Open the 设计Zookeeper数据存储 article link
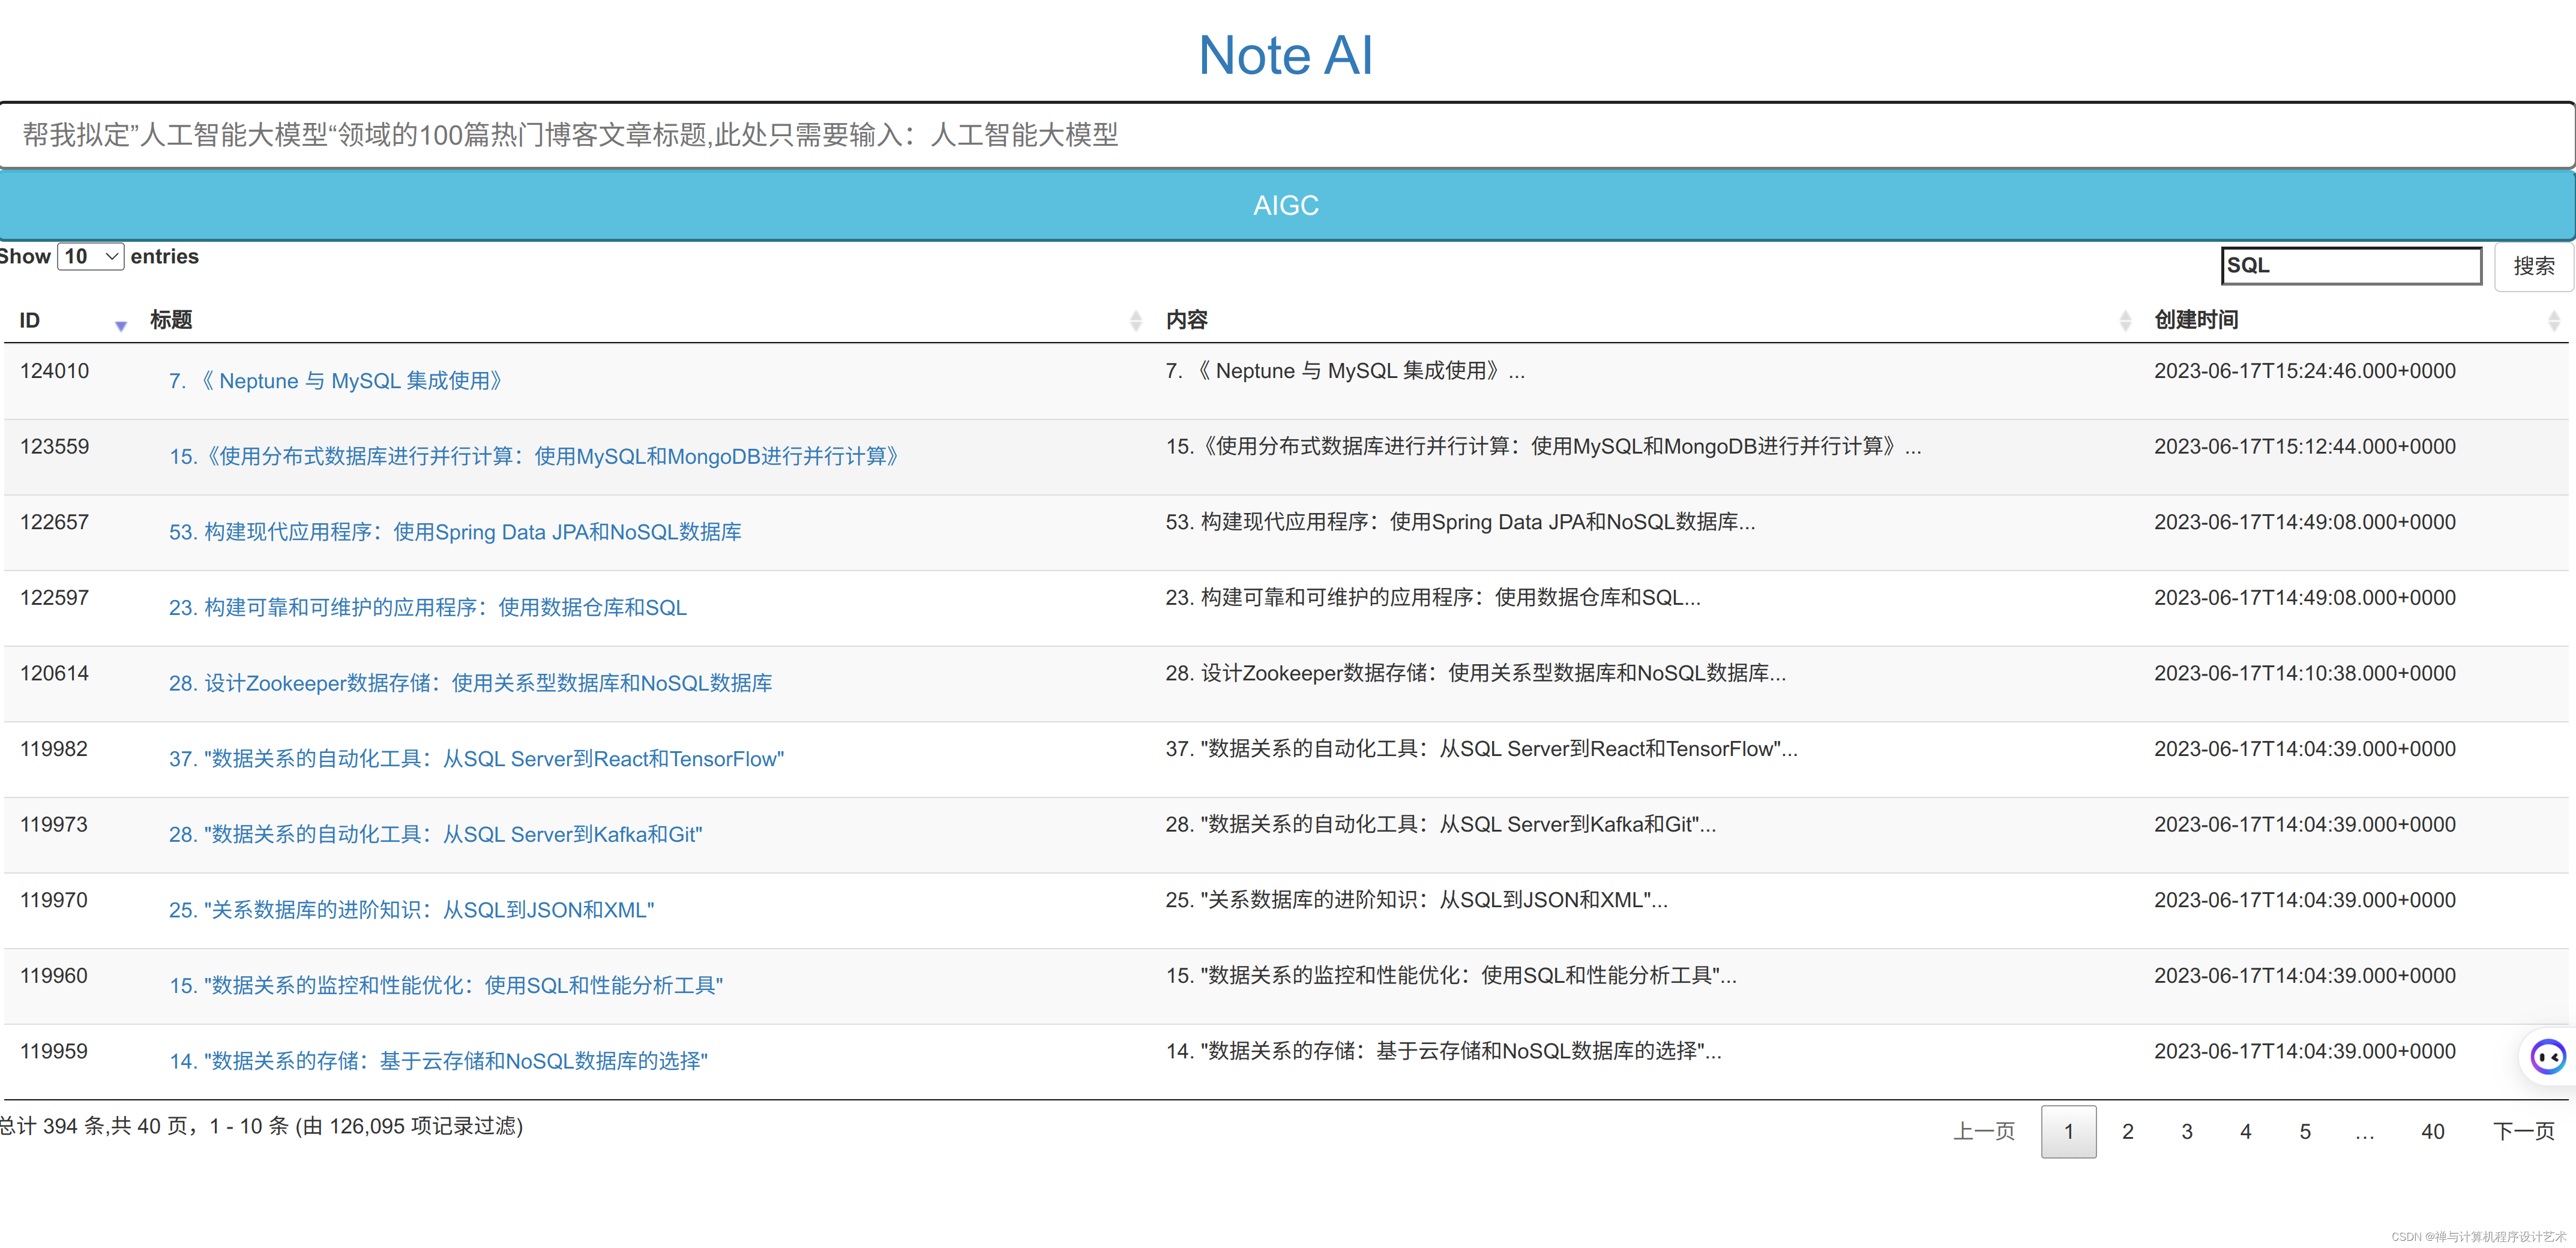 (x=470, y=683)
